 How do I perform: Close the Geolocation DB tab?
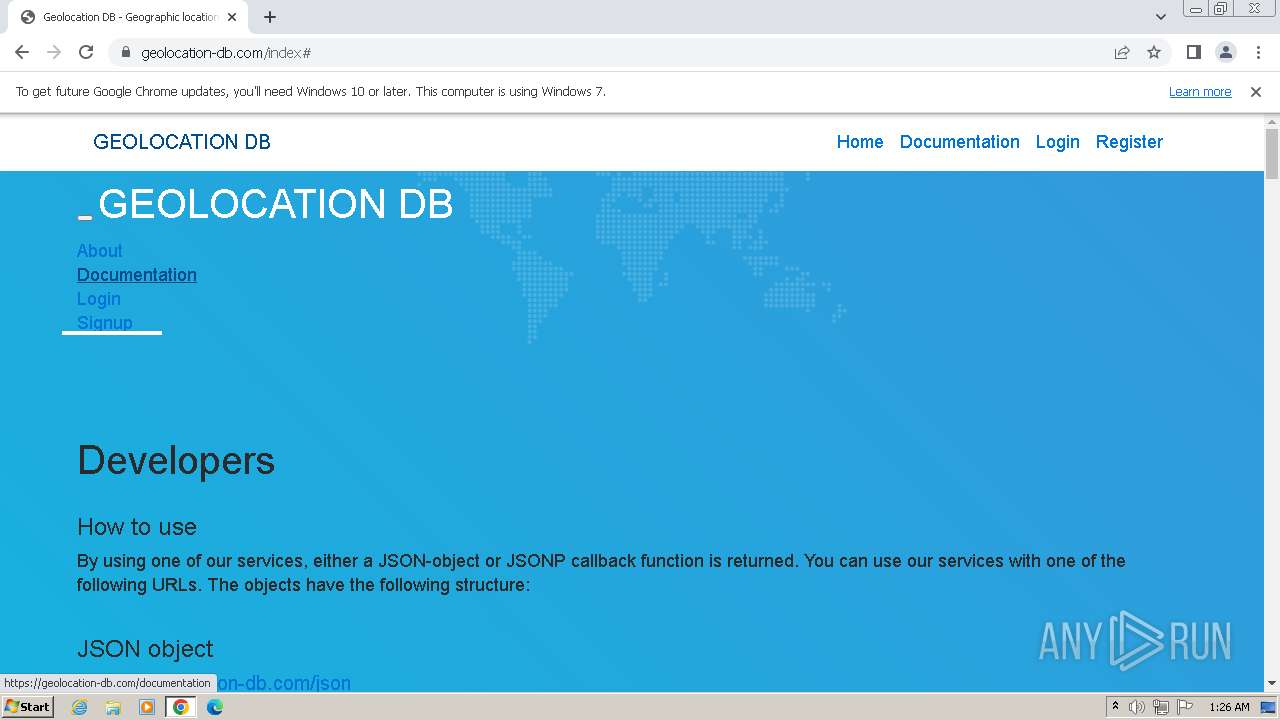pyautogui.click(x=232, y=17)
